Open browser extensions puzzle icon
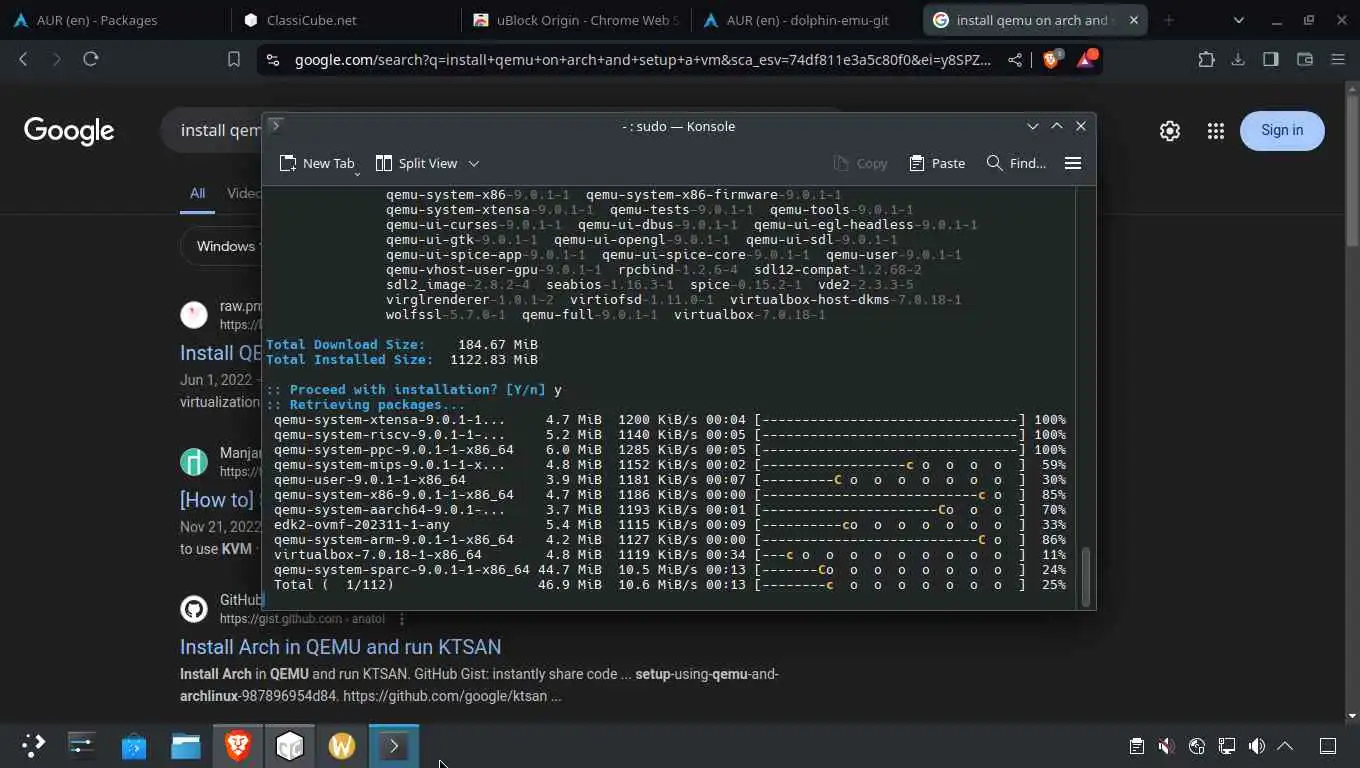1360x768 pixels. tap(1205, 59)
